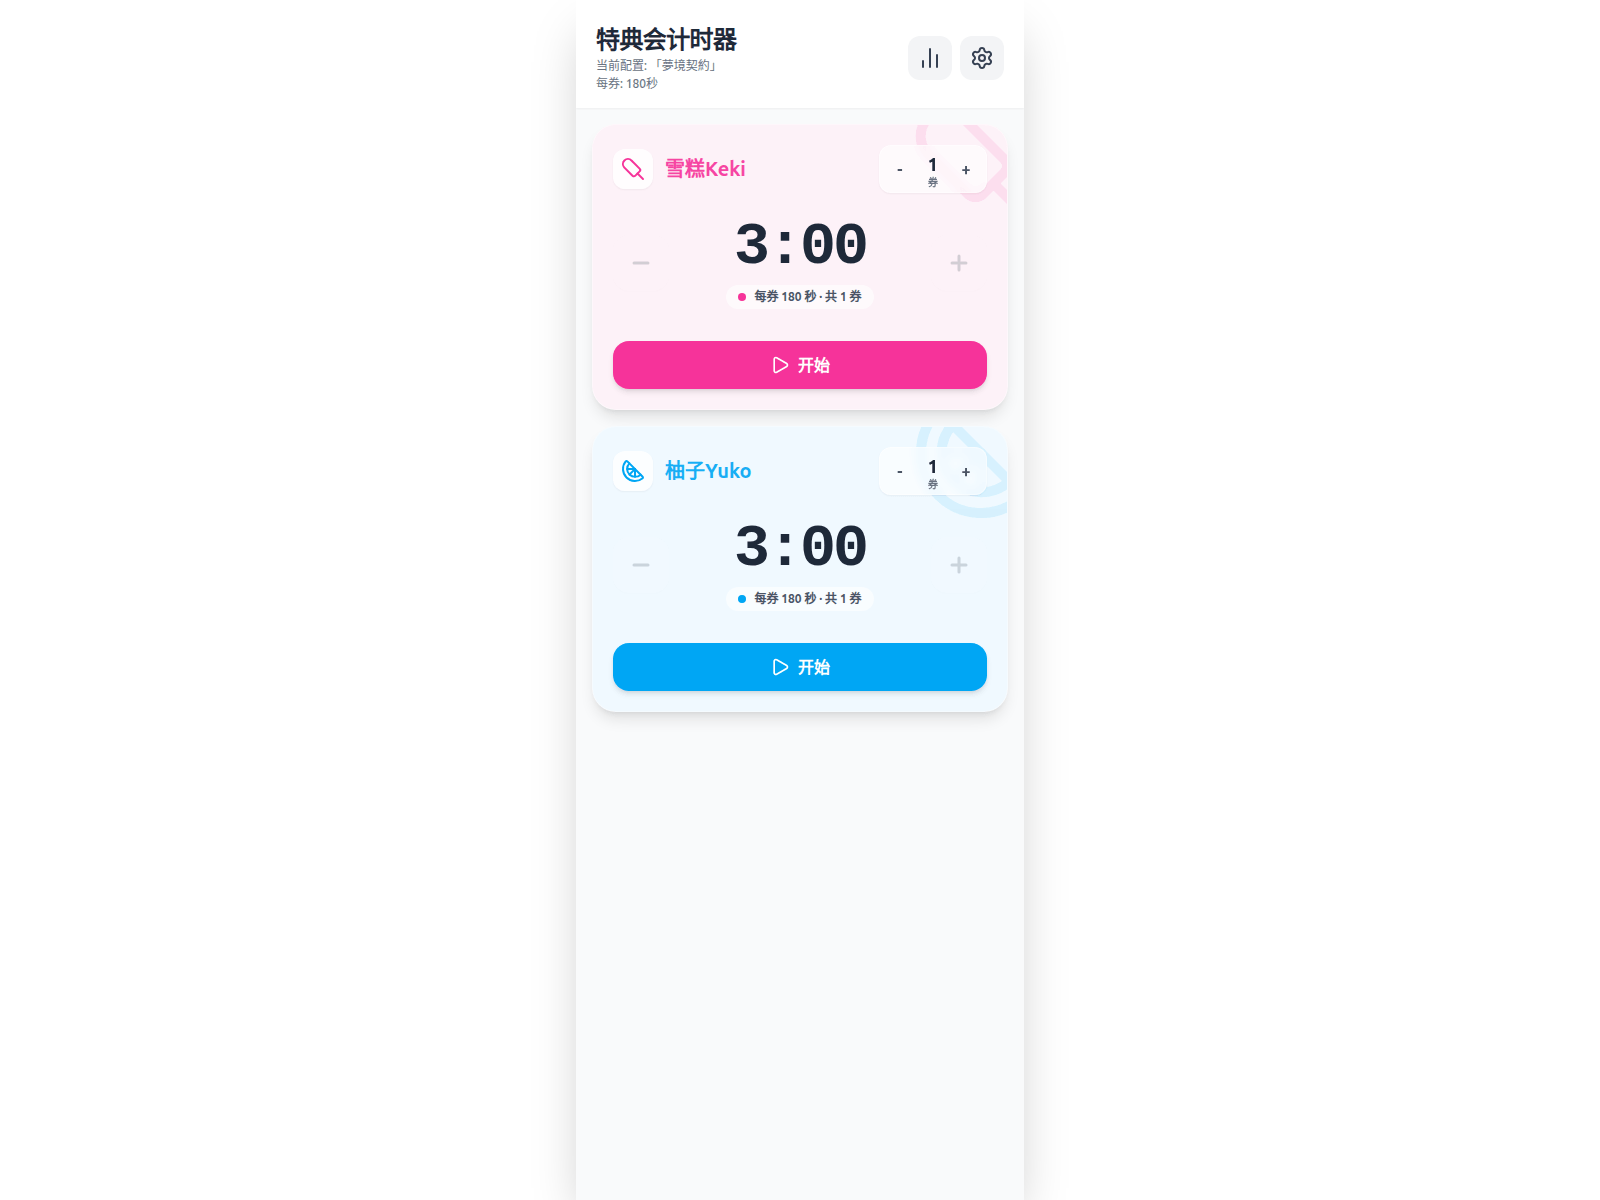
Task: Start the pink 雪糕Keki timer
Action: click(800, 365)
